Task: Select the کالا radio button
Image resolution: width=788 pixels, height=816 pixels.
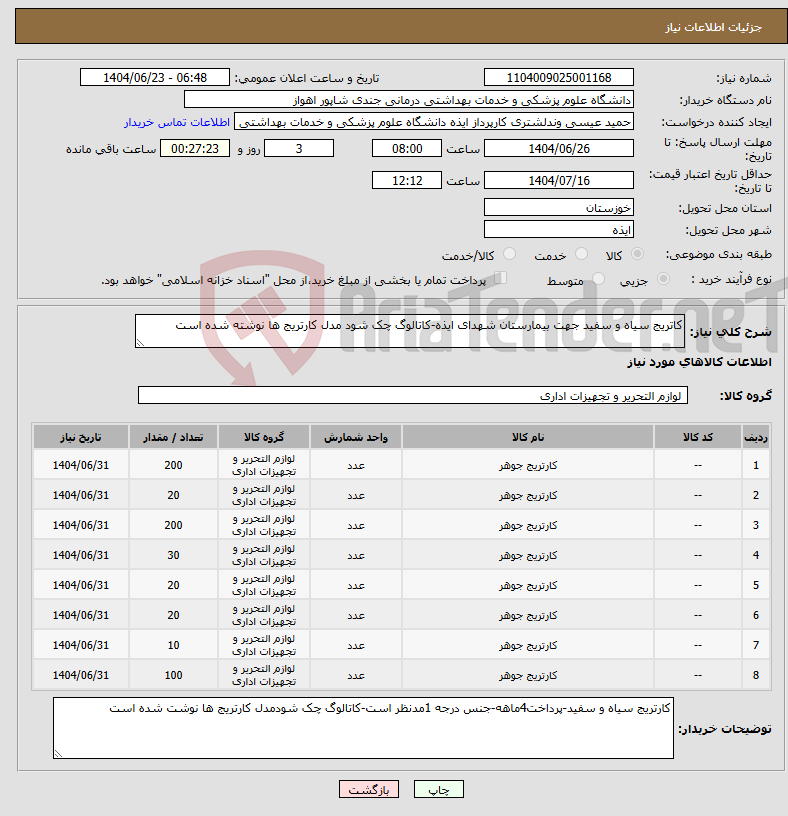Action: pos(637,254)
